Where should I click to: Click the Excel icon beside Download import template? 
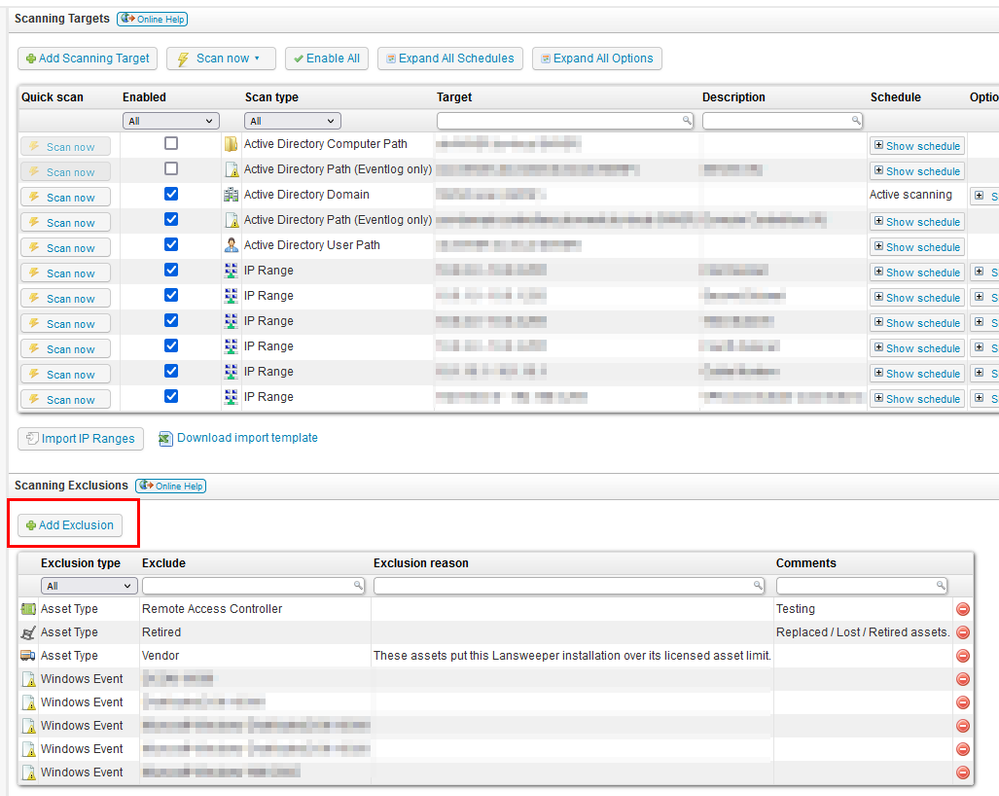point(166,438)
